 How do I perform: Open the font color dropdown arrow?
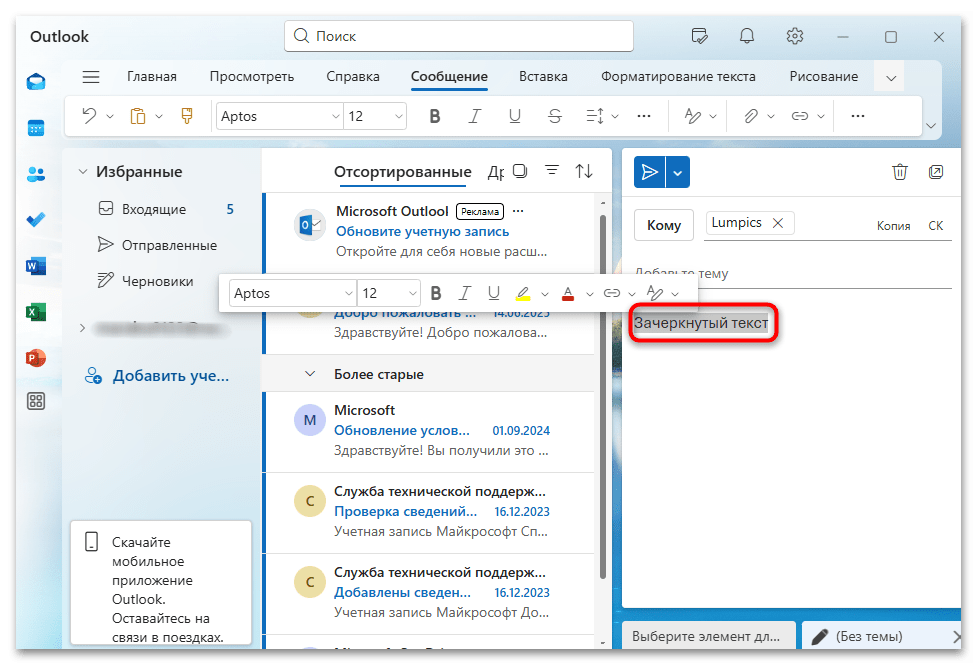[589, 294]
